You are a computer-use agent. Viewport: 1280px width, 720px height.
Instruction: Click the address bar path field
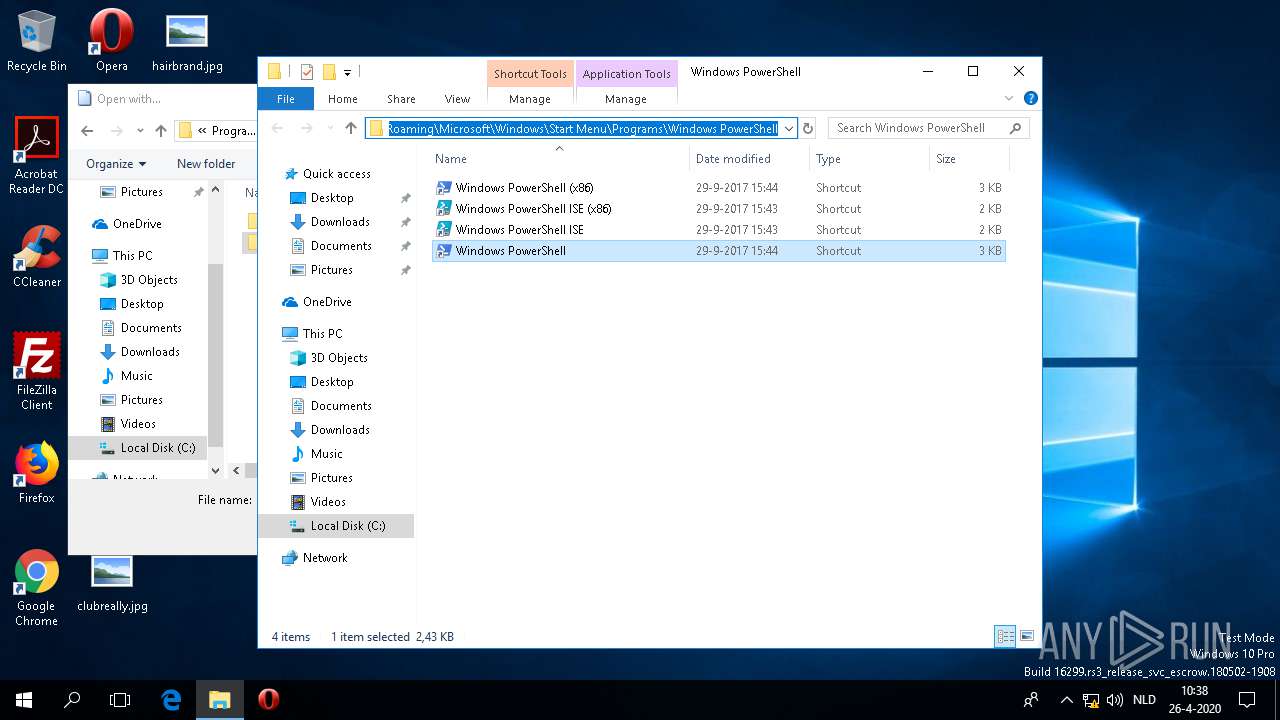point(582,128)
